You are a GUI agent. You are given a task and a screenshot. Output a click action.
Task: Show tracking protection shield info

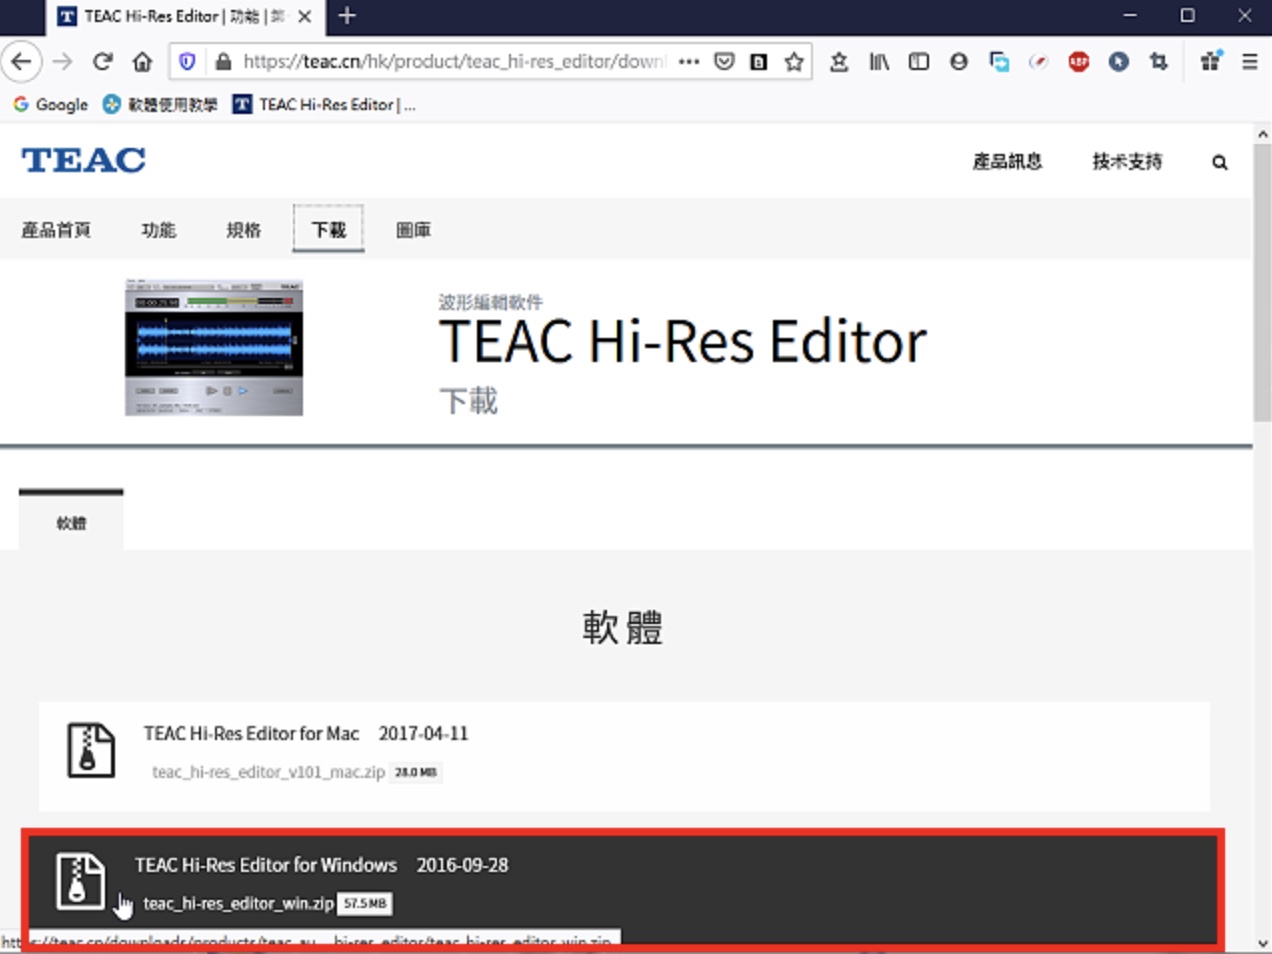(187, 62)
